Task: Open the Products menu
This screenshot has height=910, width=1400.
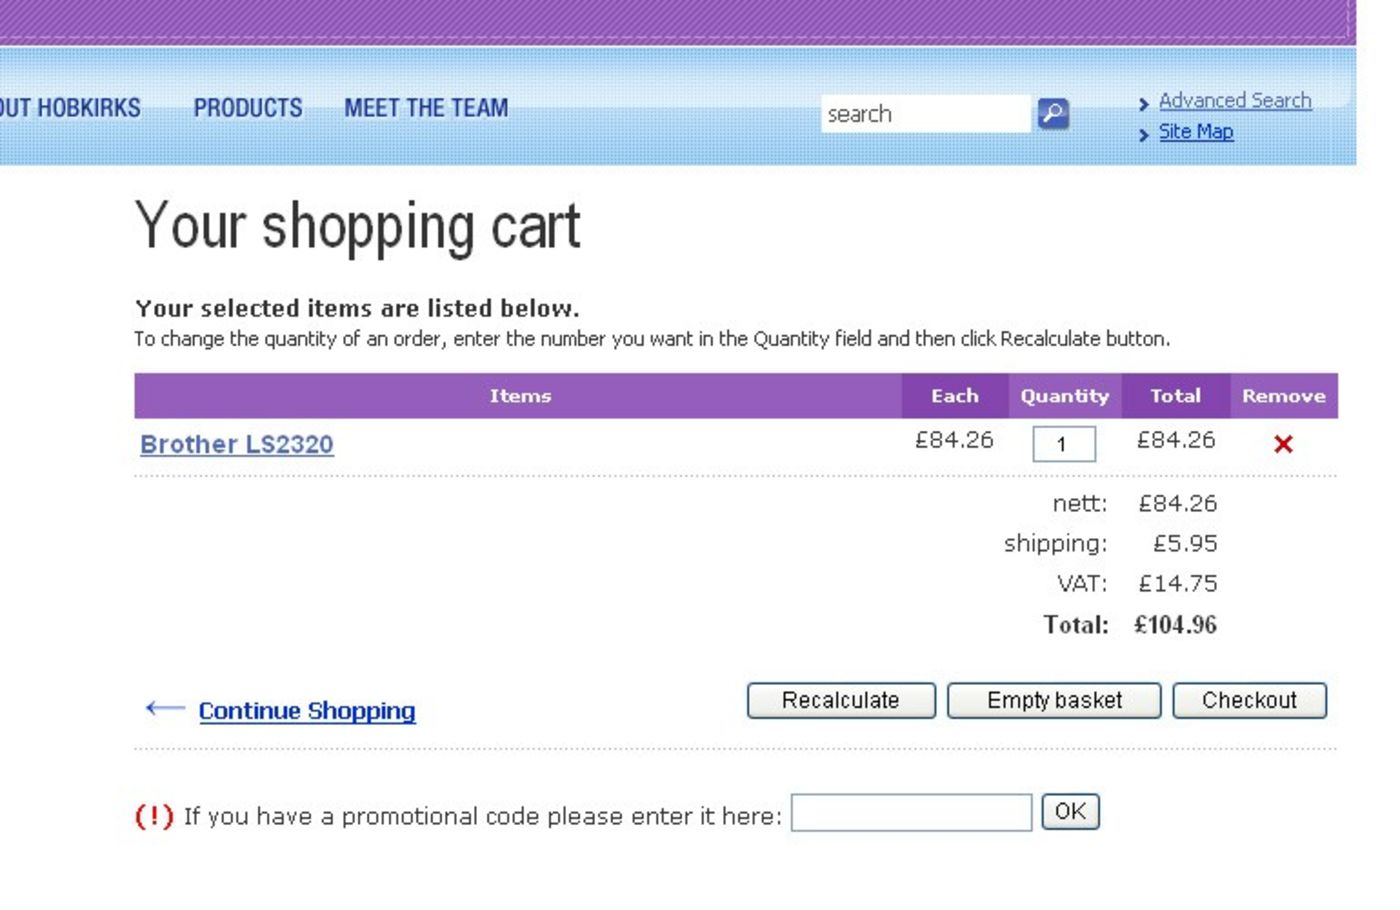Action: click(248, 108)
